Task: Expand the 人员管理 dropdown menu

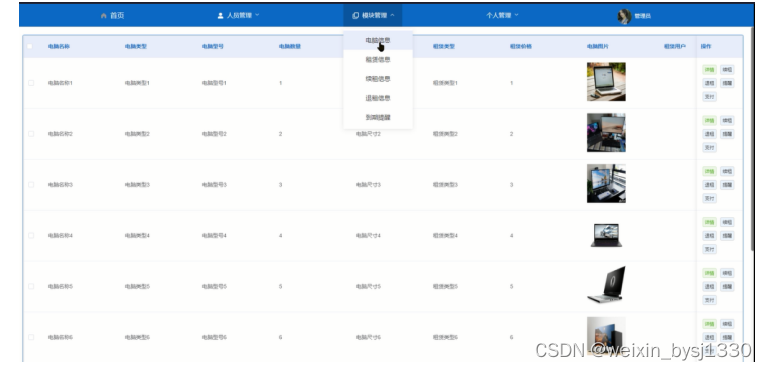Action: tap(238, 16)
